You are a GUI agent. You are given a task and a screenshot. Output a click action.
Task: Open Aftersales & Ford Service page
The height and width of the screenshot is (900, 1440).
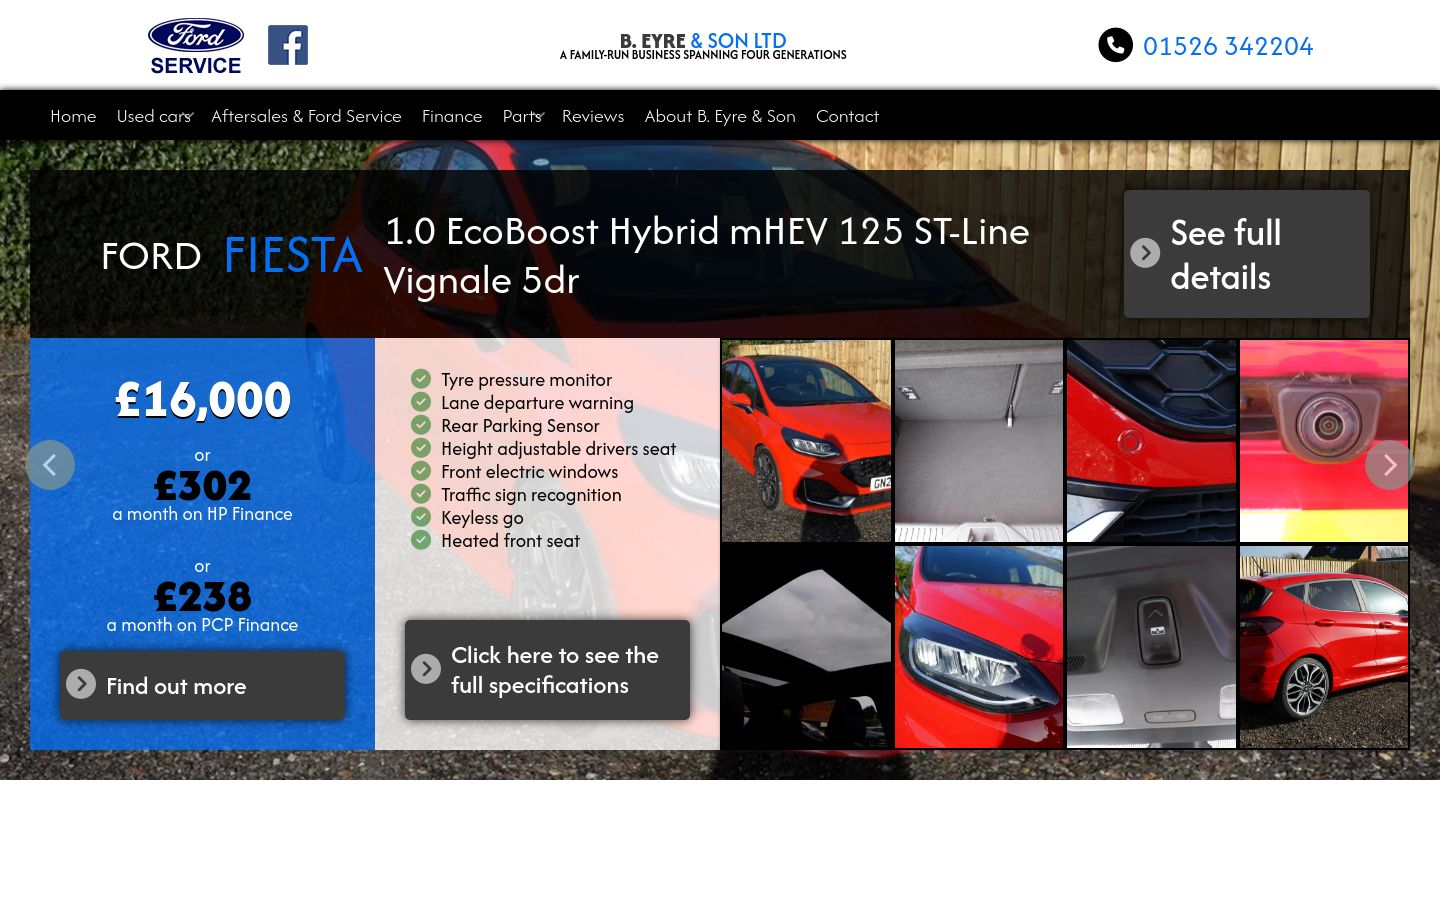tap(306, 116)
